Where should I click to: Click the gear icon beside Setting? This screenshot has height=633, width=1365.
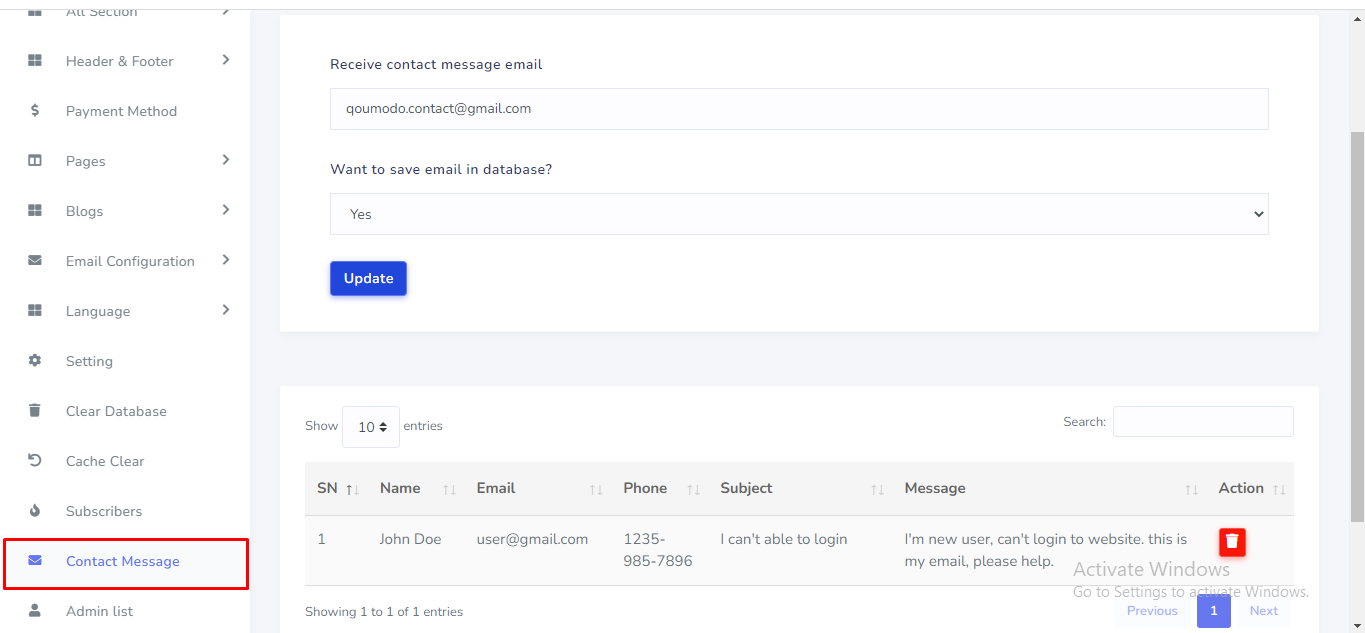click(x=35, y=361)
